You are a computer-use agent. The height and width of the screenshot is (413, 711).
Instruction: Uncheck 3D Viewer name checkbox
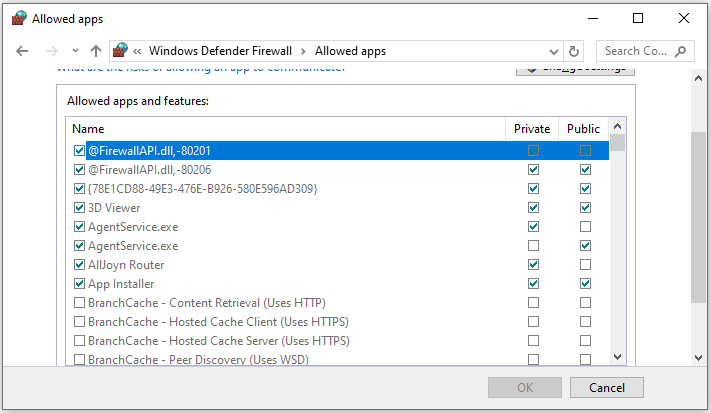[x=79, y=208]
